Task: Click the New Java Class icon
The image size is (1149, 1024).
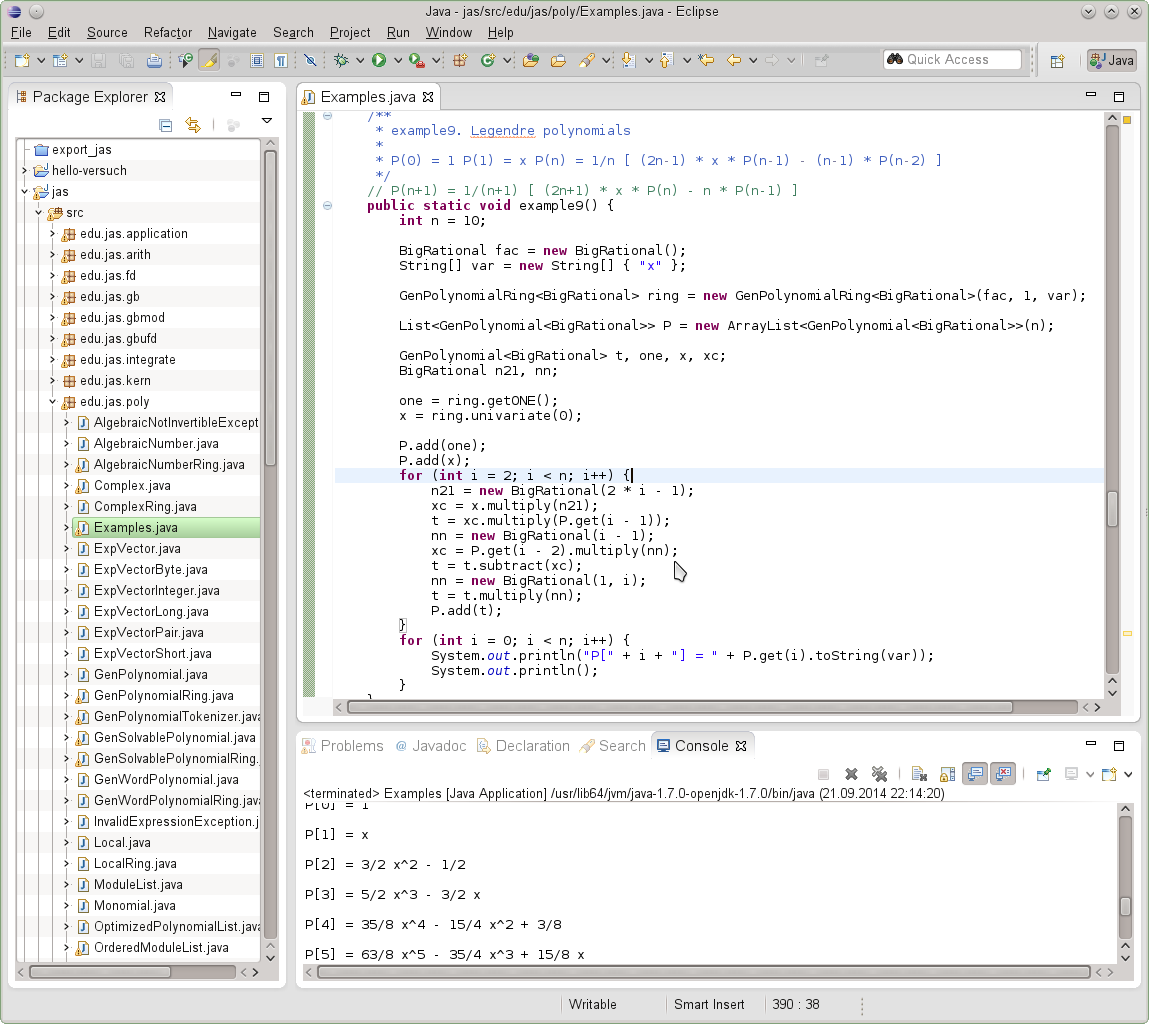Action: click(x=487, y=60)
